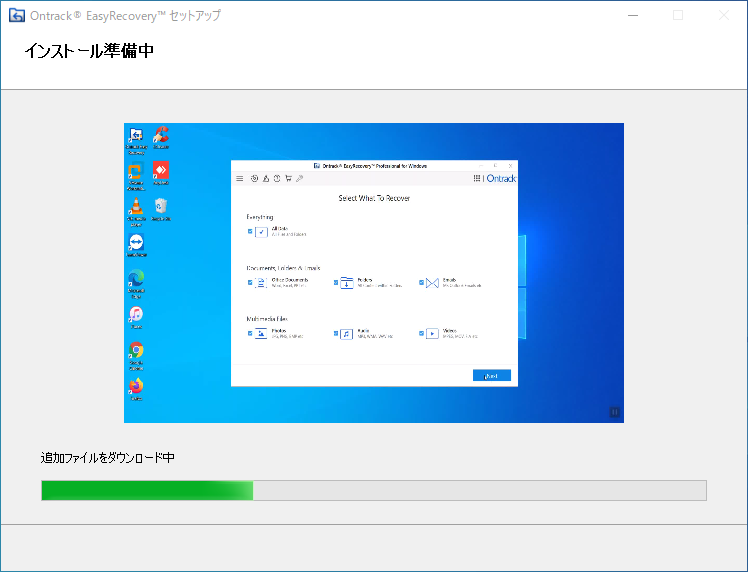Click the AnyDesk red icon on preview desktop
Screen dimensions: 748x572
click(x=161, y=170)
